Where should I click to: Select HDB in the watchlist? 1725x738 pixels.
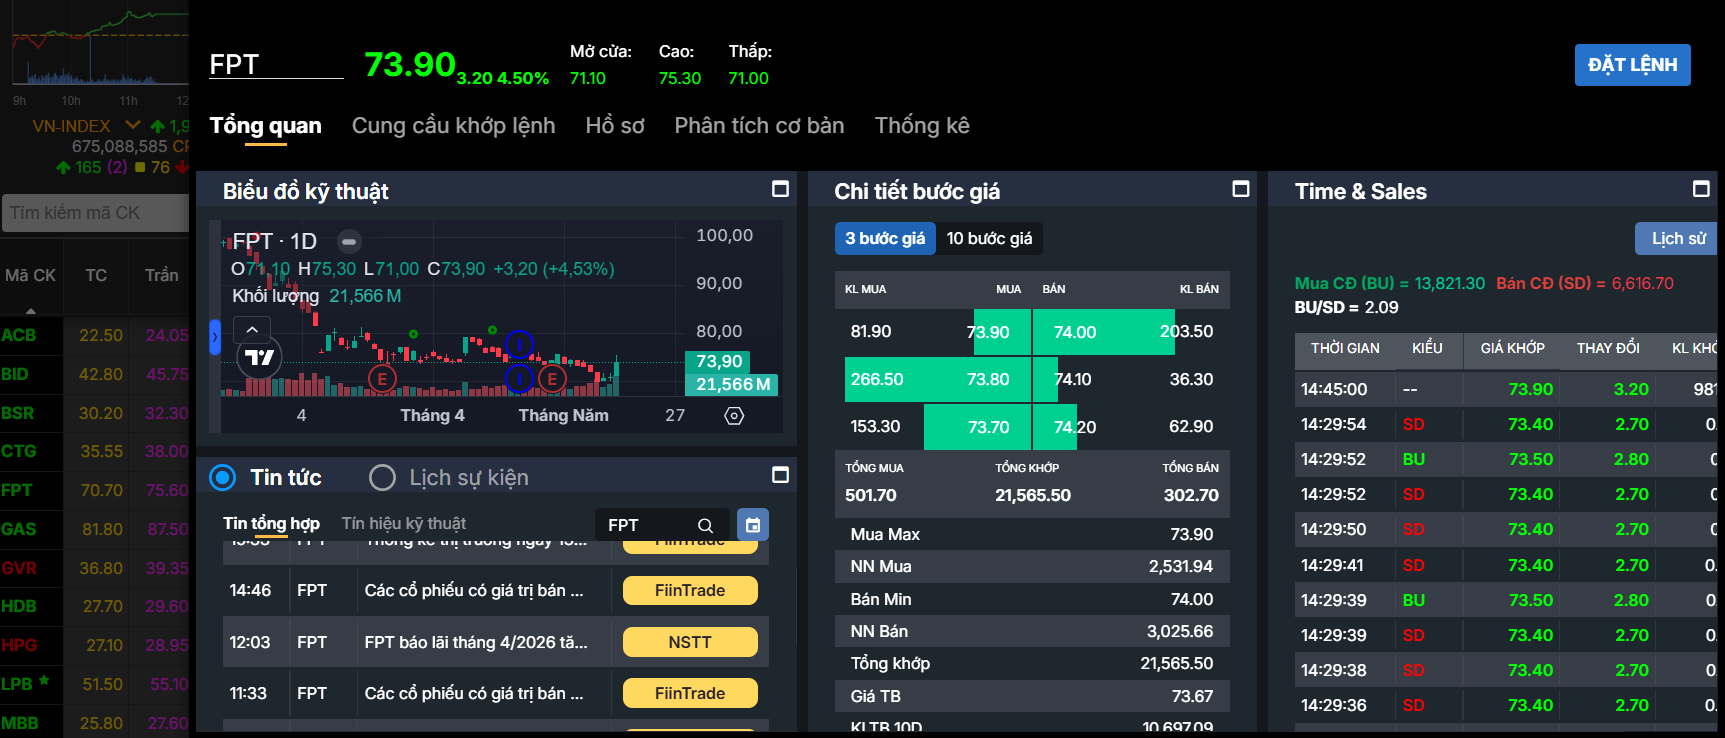pos(19,606)
